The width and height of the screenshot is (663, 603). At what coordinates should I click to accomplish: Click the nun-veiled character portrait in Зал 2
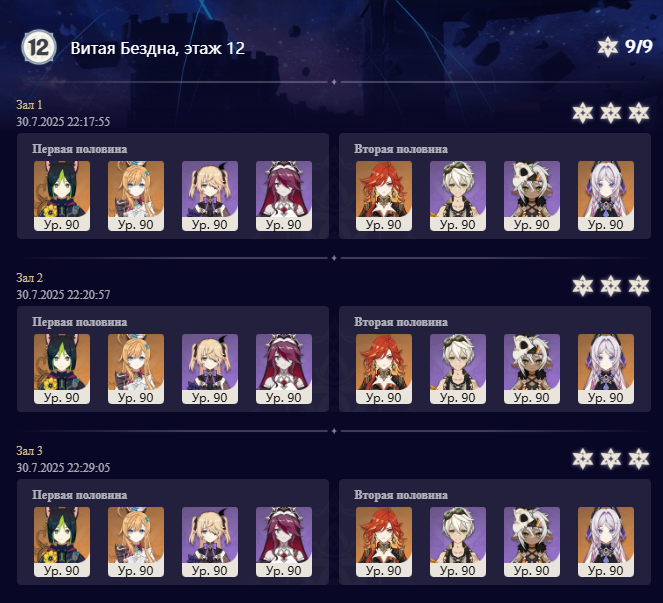(284, 369)
